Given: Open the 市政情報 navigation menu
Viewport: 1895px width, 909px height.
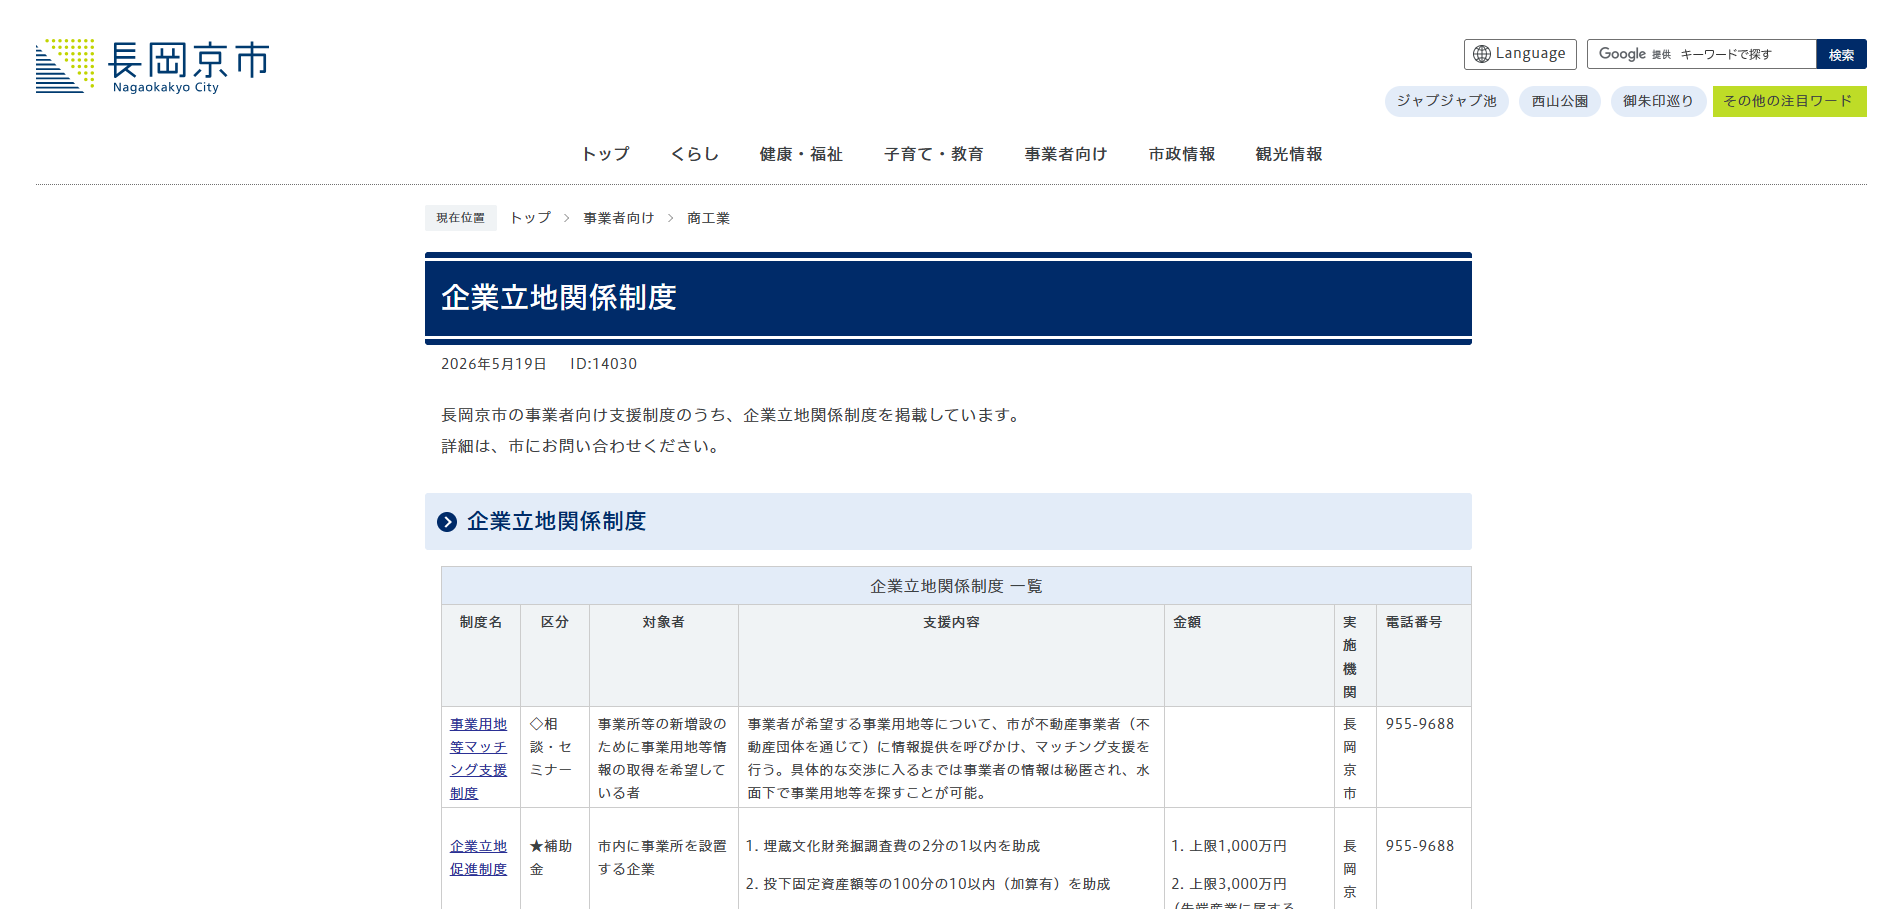Looking at the screenshot, I should coord(1182,154).
